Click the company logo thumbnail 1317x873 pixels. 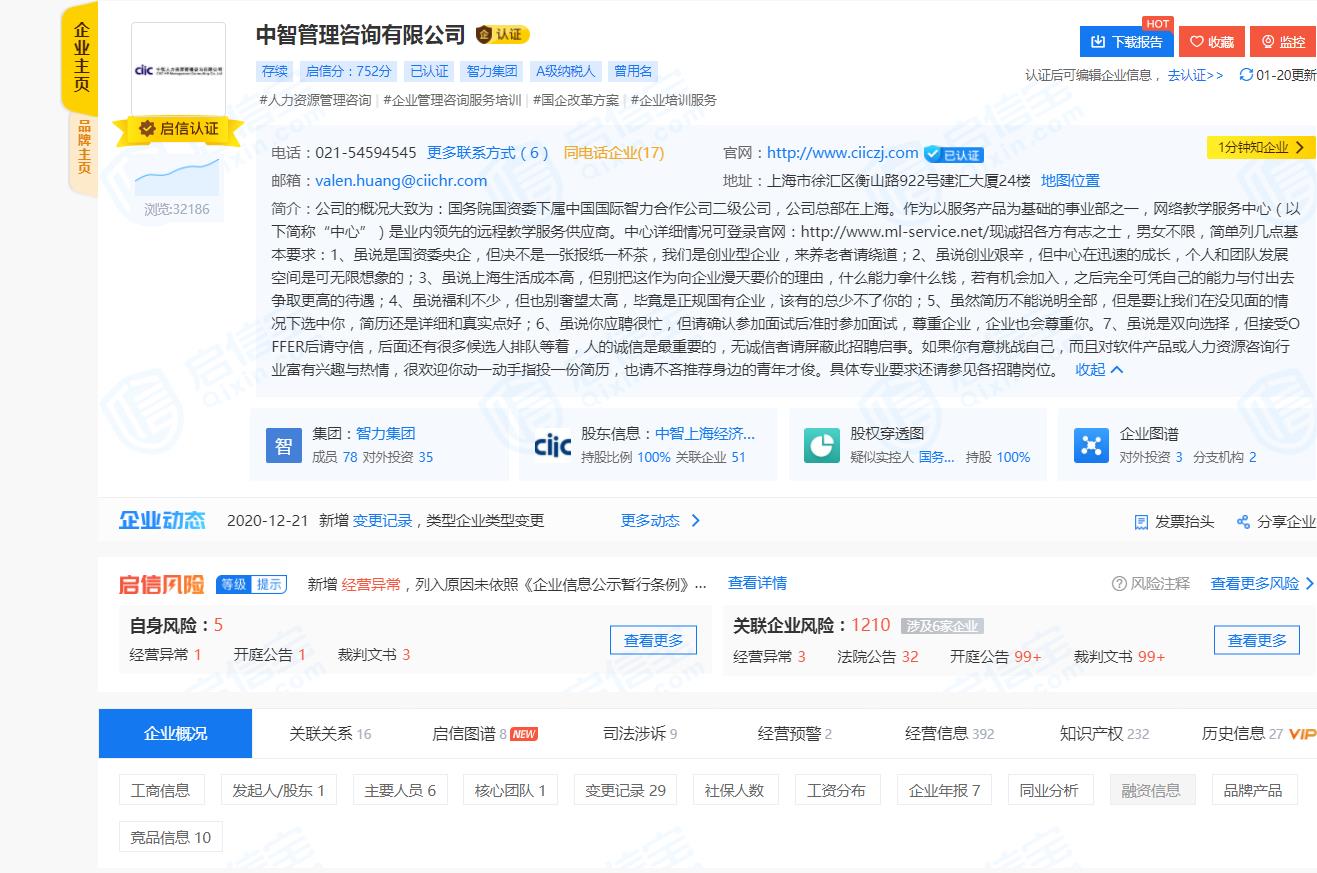(178, 69)
